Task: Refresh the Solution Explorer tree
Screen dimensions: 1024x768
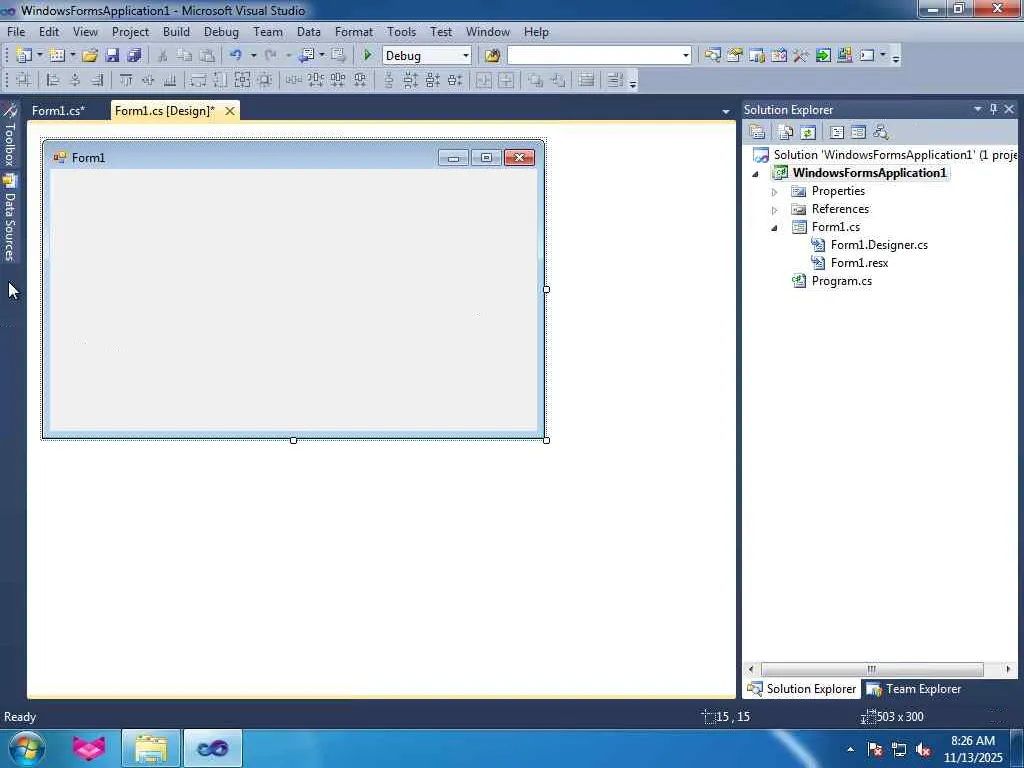Action: pyautogui.click(x=808, y=133)
